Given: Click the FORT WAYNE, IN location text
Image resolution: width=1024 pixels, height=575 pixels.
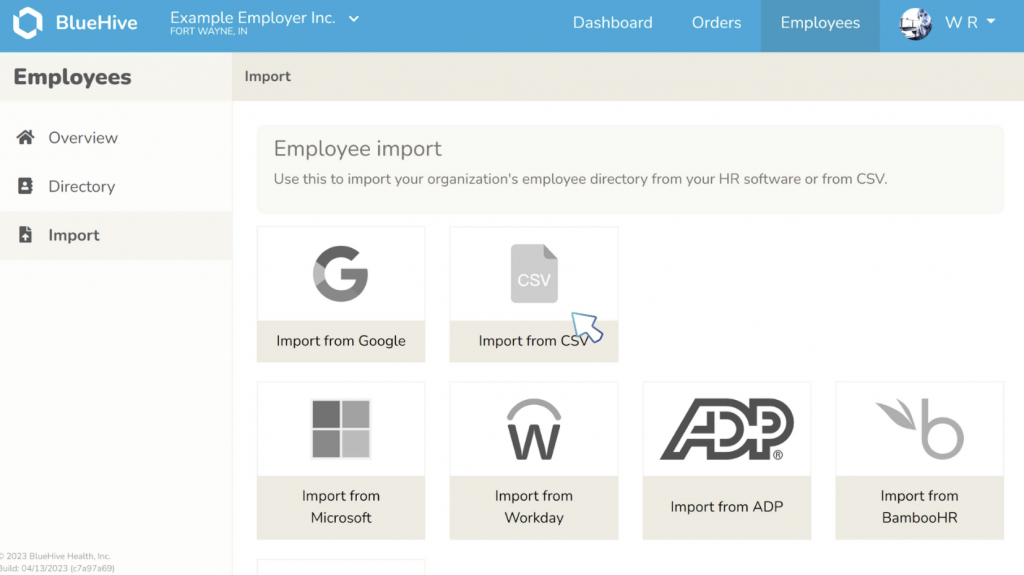Looking at the screenshot, I should 209,31.
